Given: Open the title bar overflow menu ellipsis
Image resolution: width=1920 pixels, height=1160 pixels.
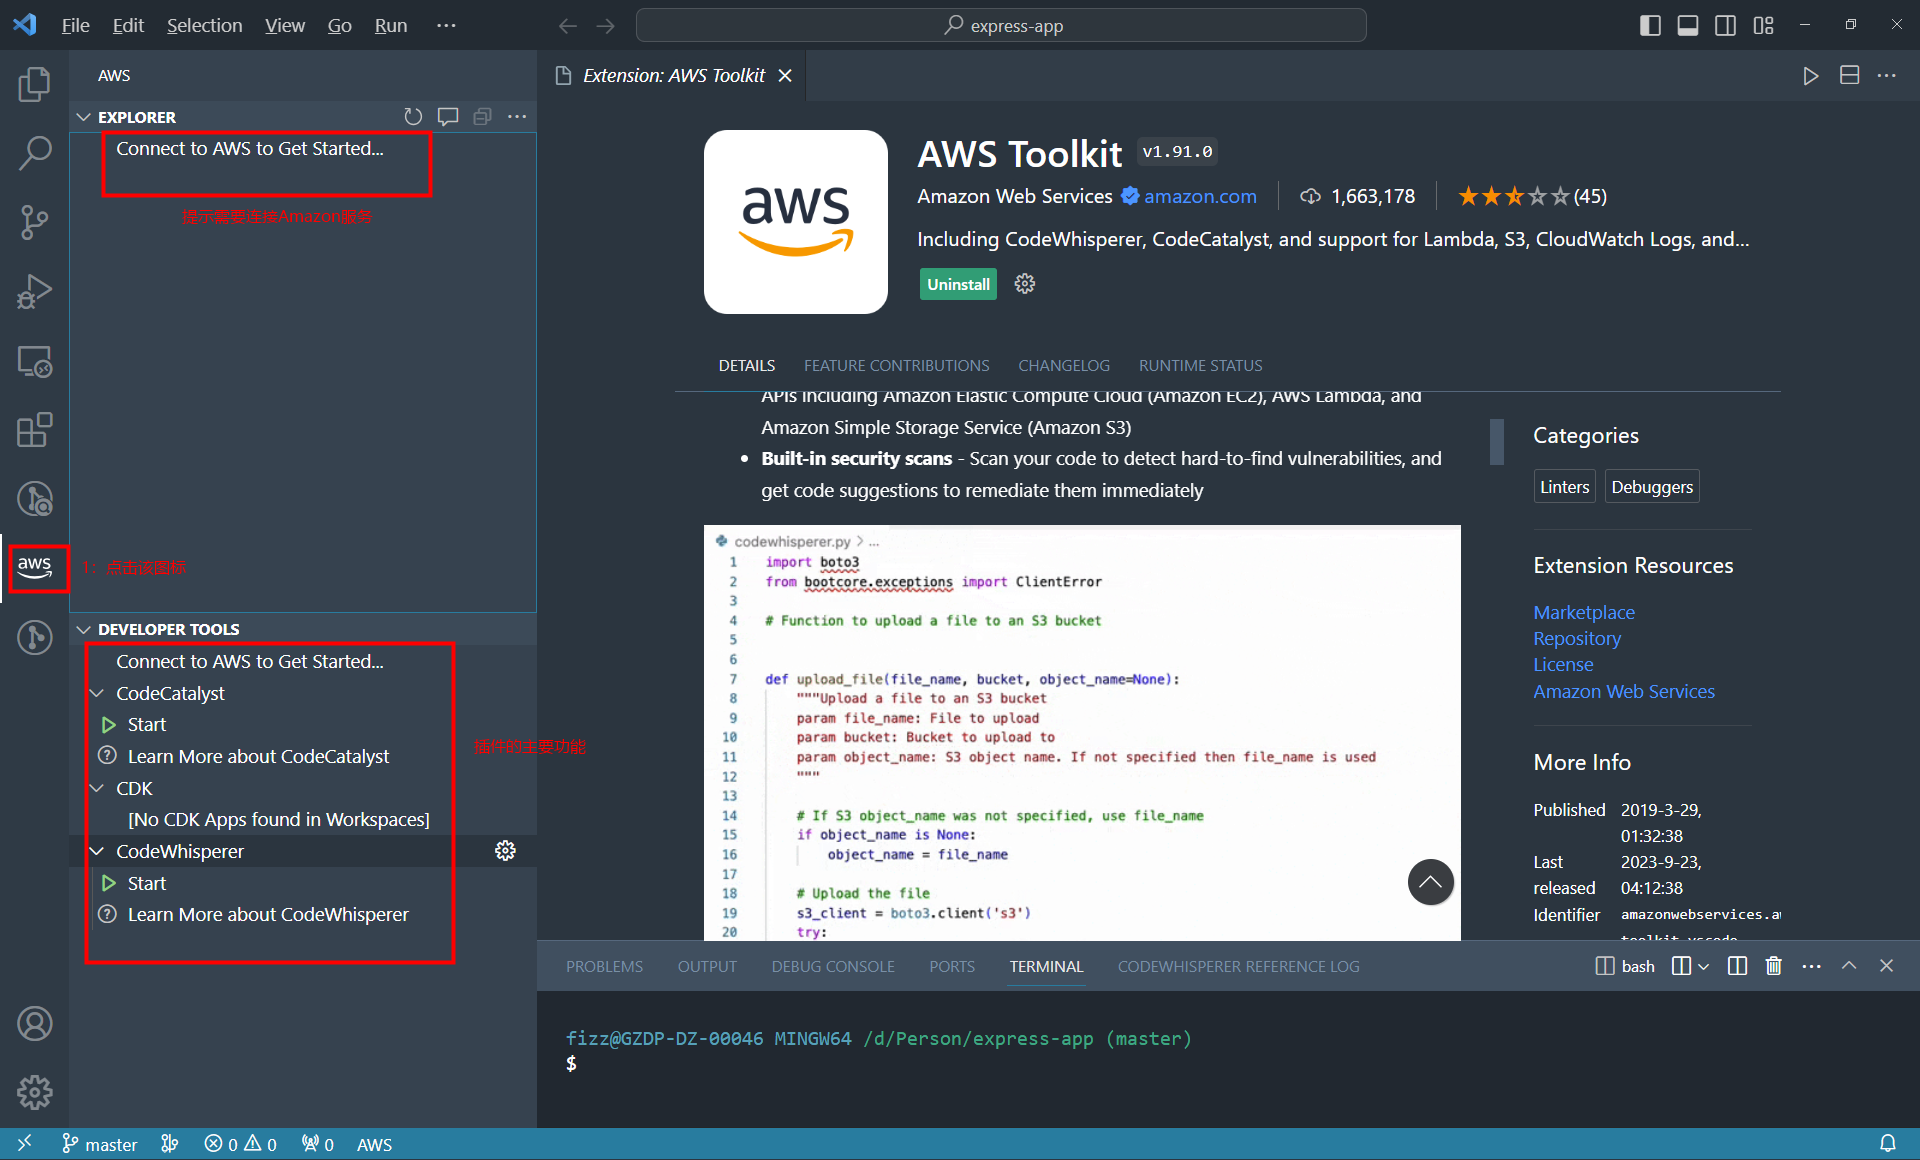Looking at the screenshot, I should click(446, 26).
